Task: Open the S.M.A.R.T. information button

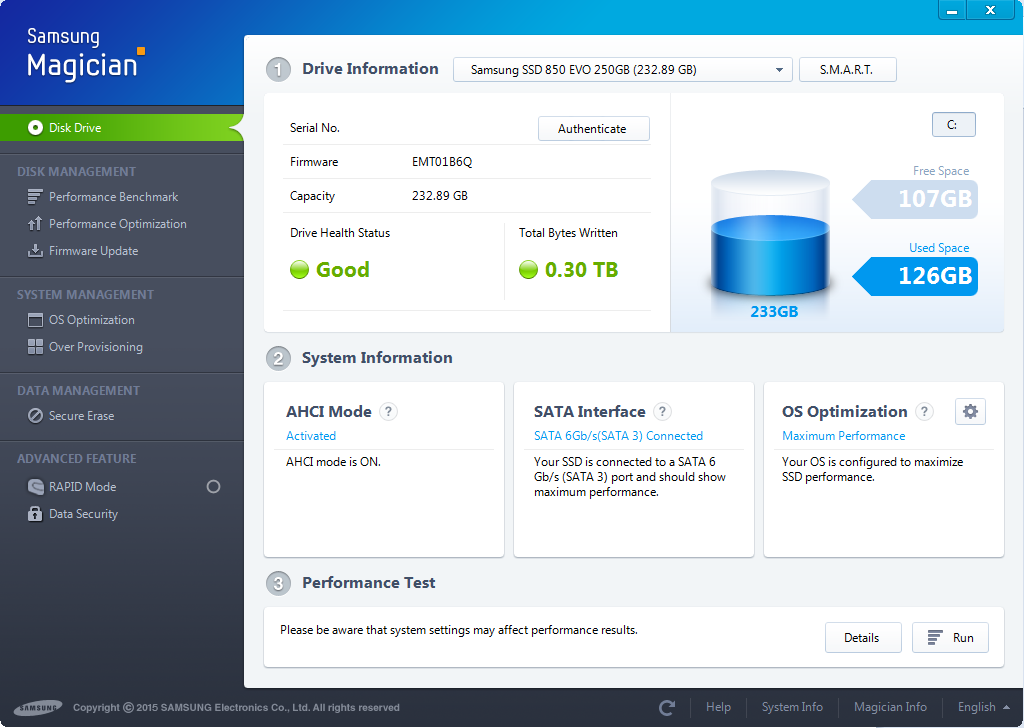Action: click(847, 70)
